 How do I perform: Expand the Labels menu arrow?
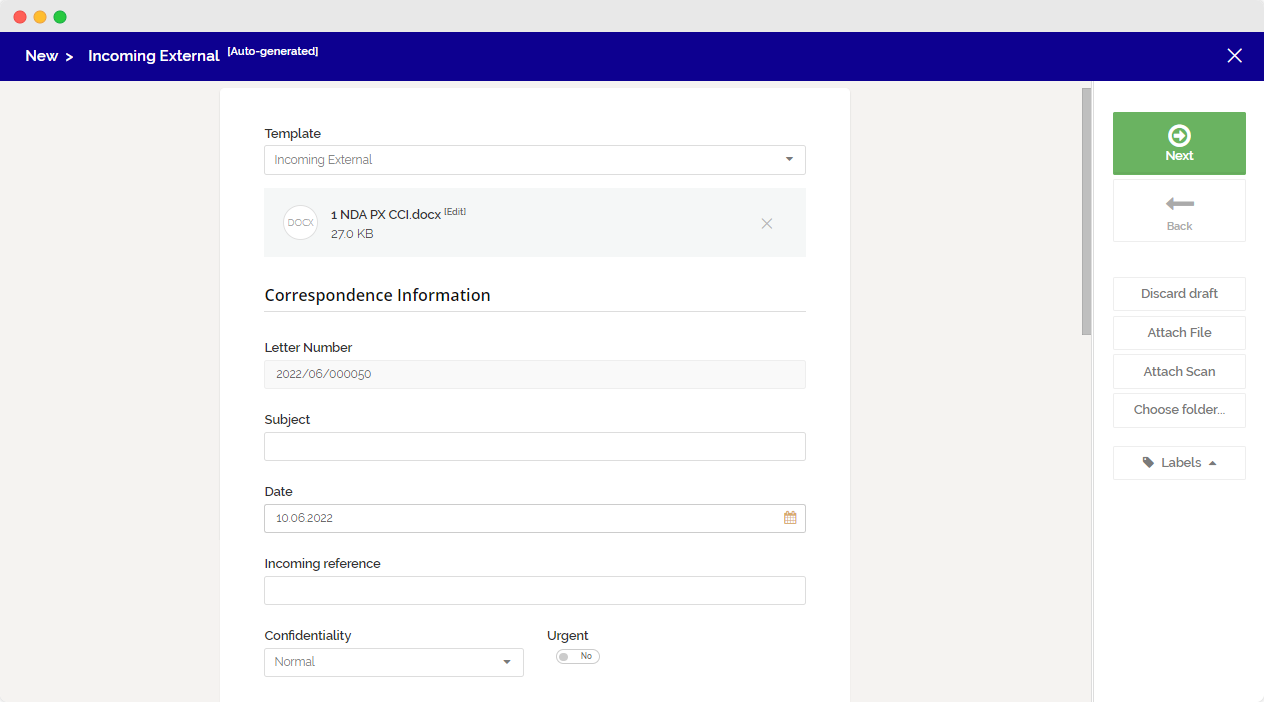(x=1212, y=463)
